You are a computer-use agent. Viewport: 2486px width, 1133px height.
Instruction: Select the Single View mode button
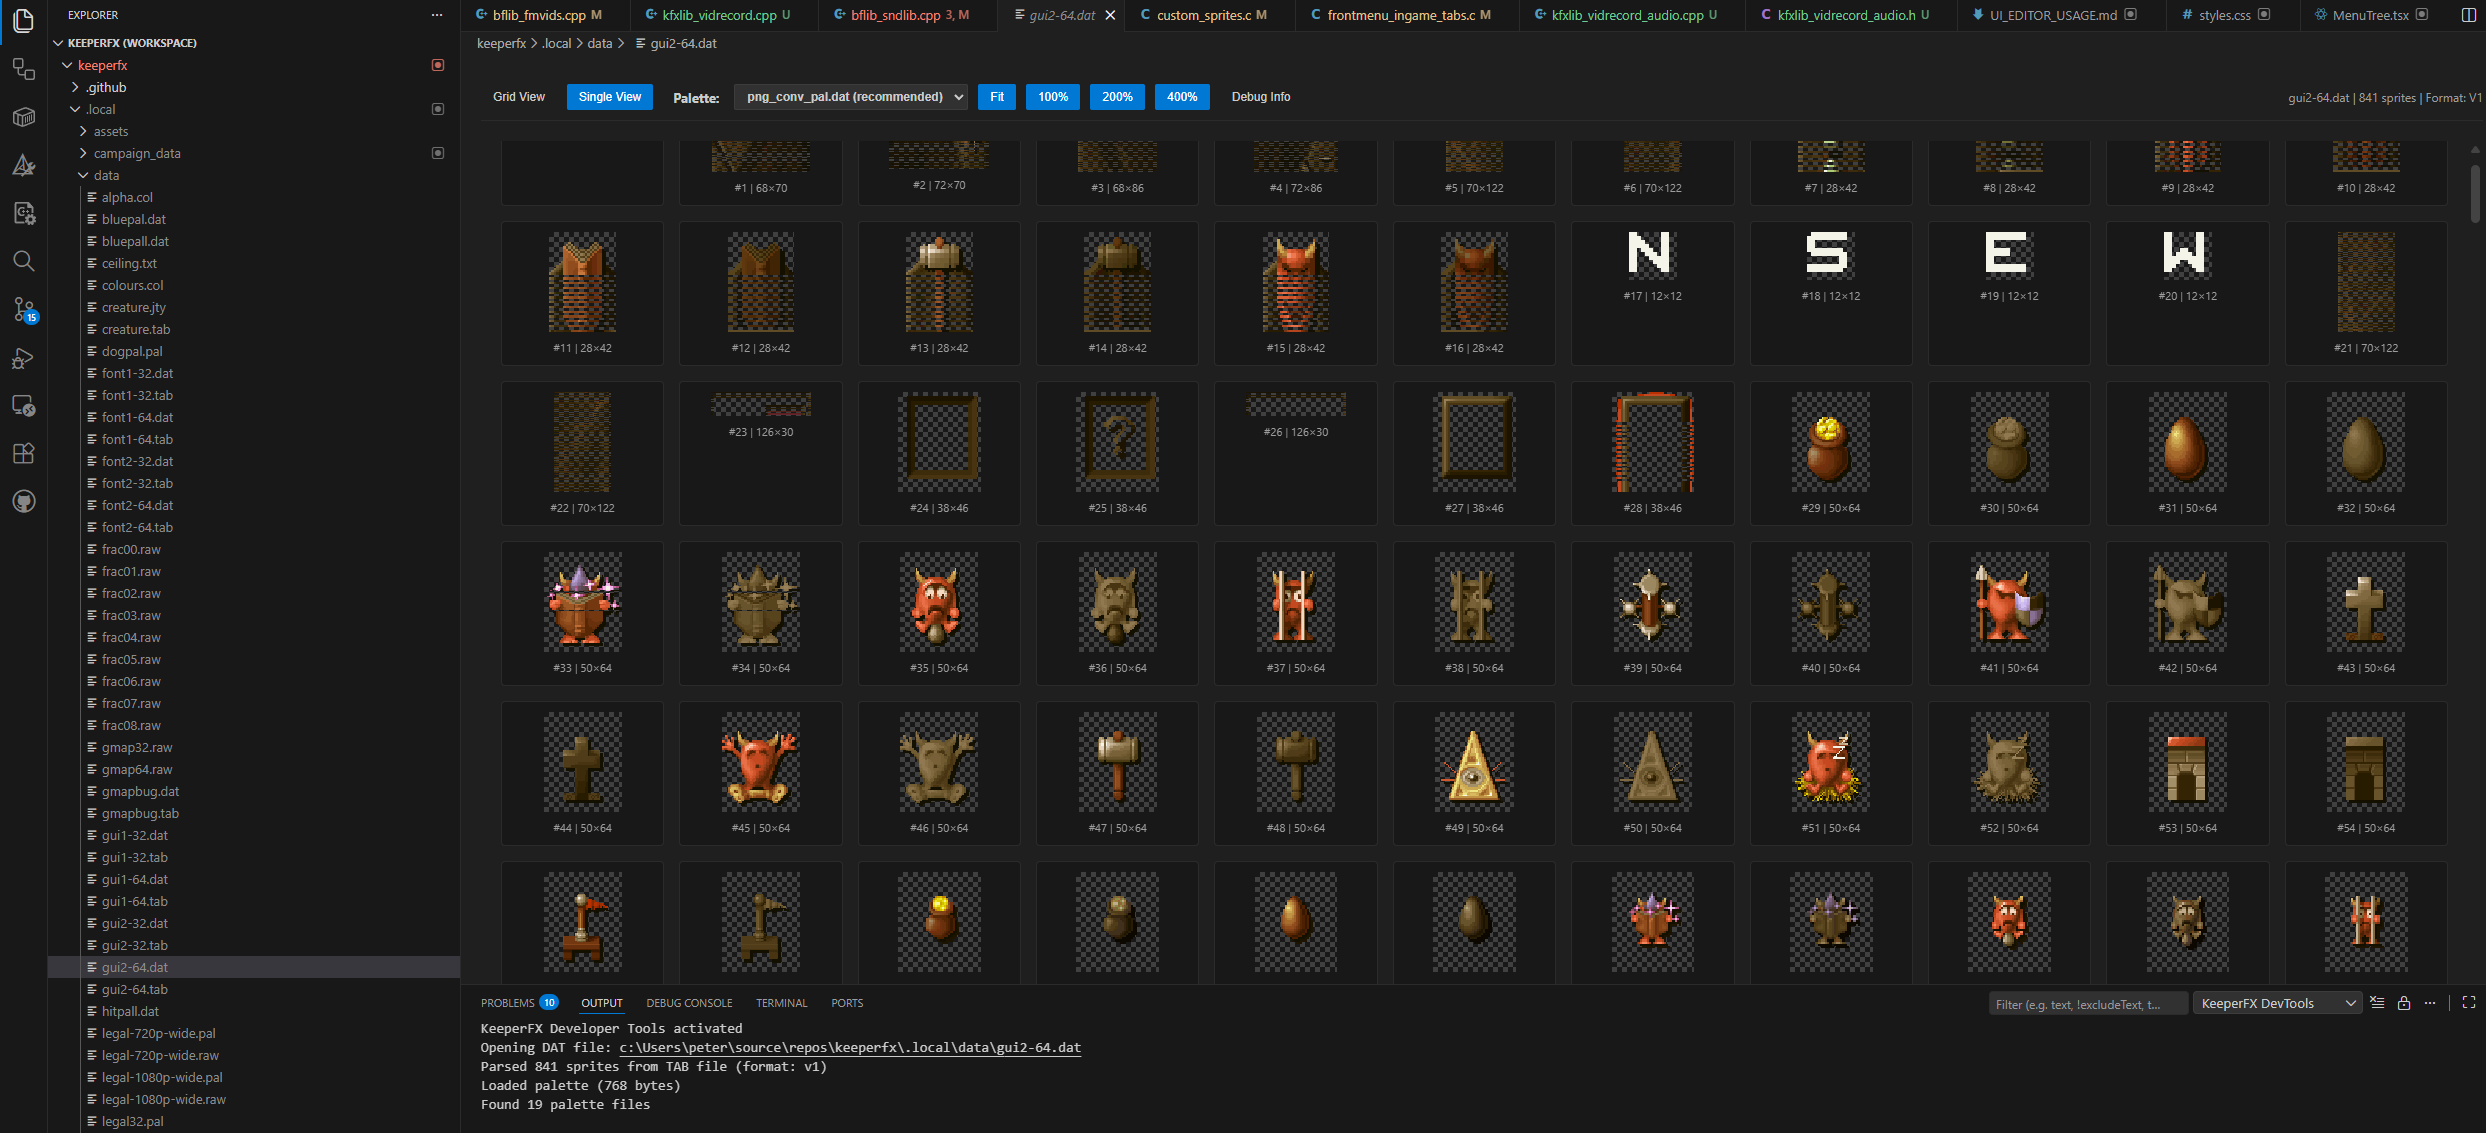(610, 97)
